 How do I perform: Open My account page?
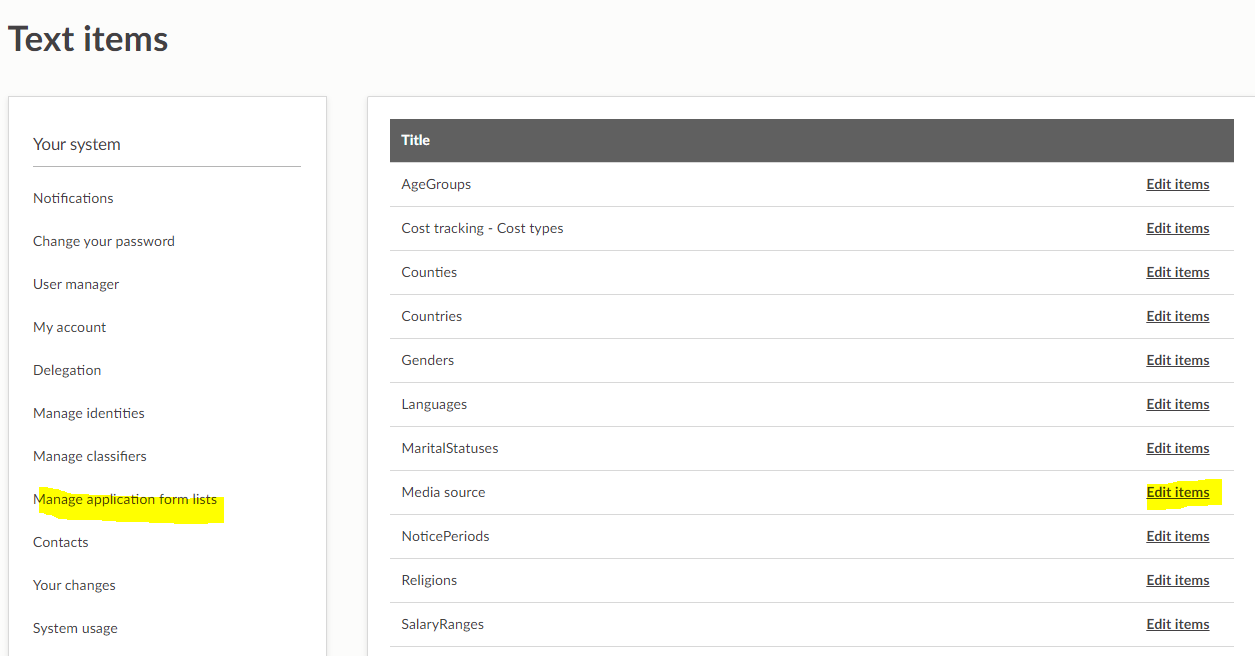[x=69, y=327]
